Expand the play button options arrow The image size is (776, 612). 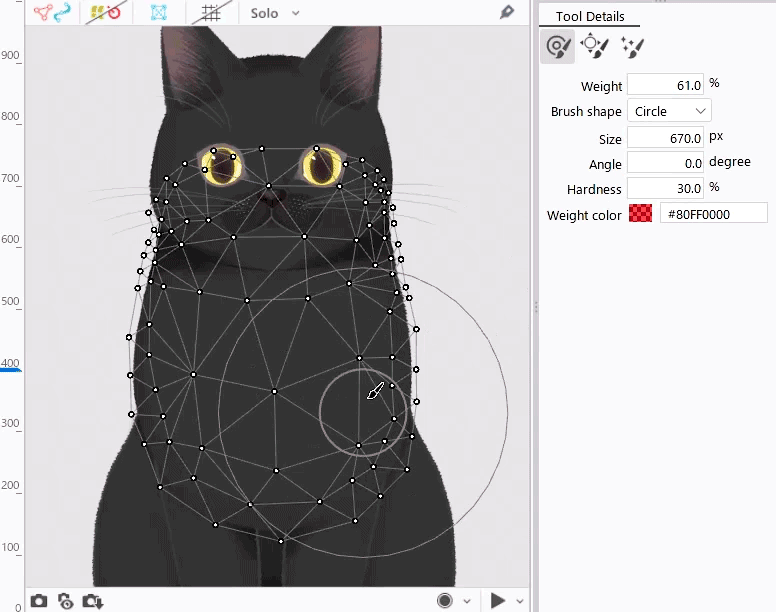(519, 601)
